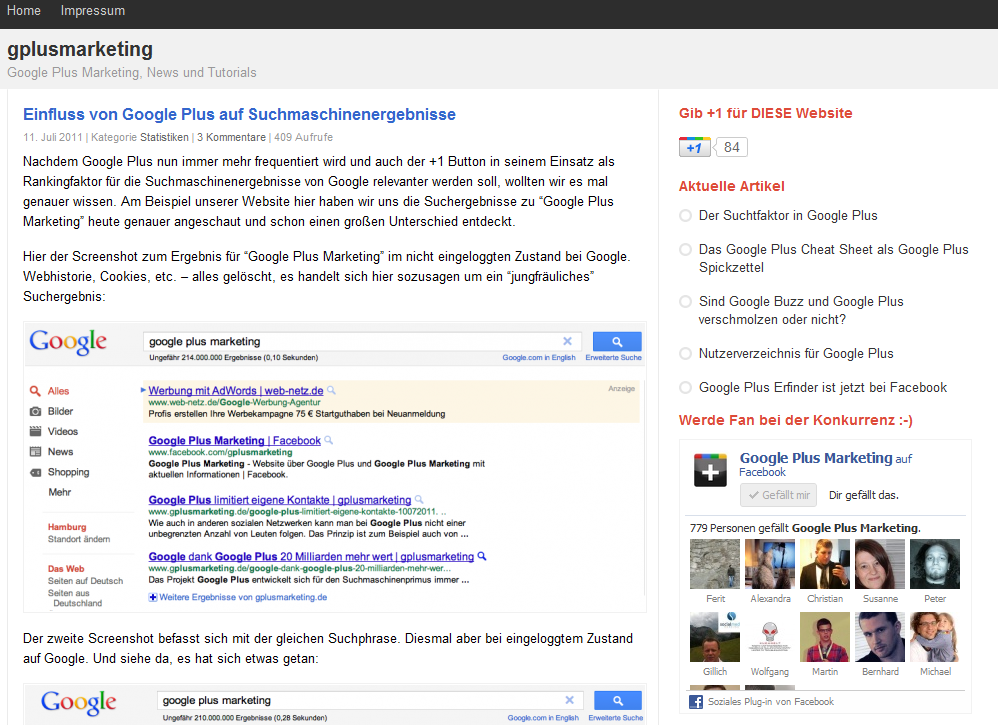Open Alexandra's profile picture
Viewport: 998px width, 725px height.
770,564
